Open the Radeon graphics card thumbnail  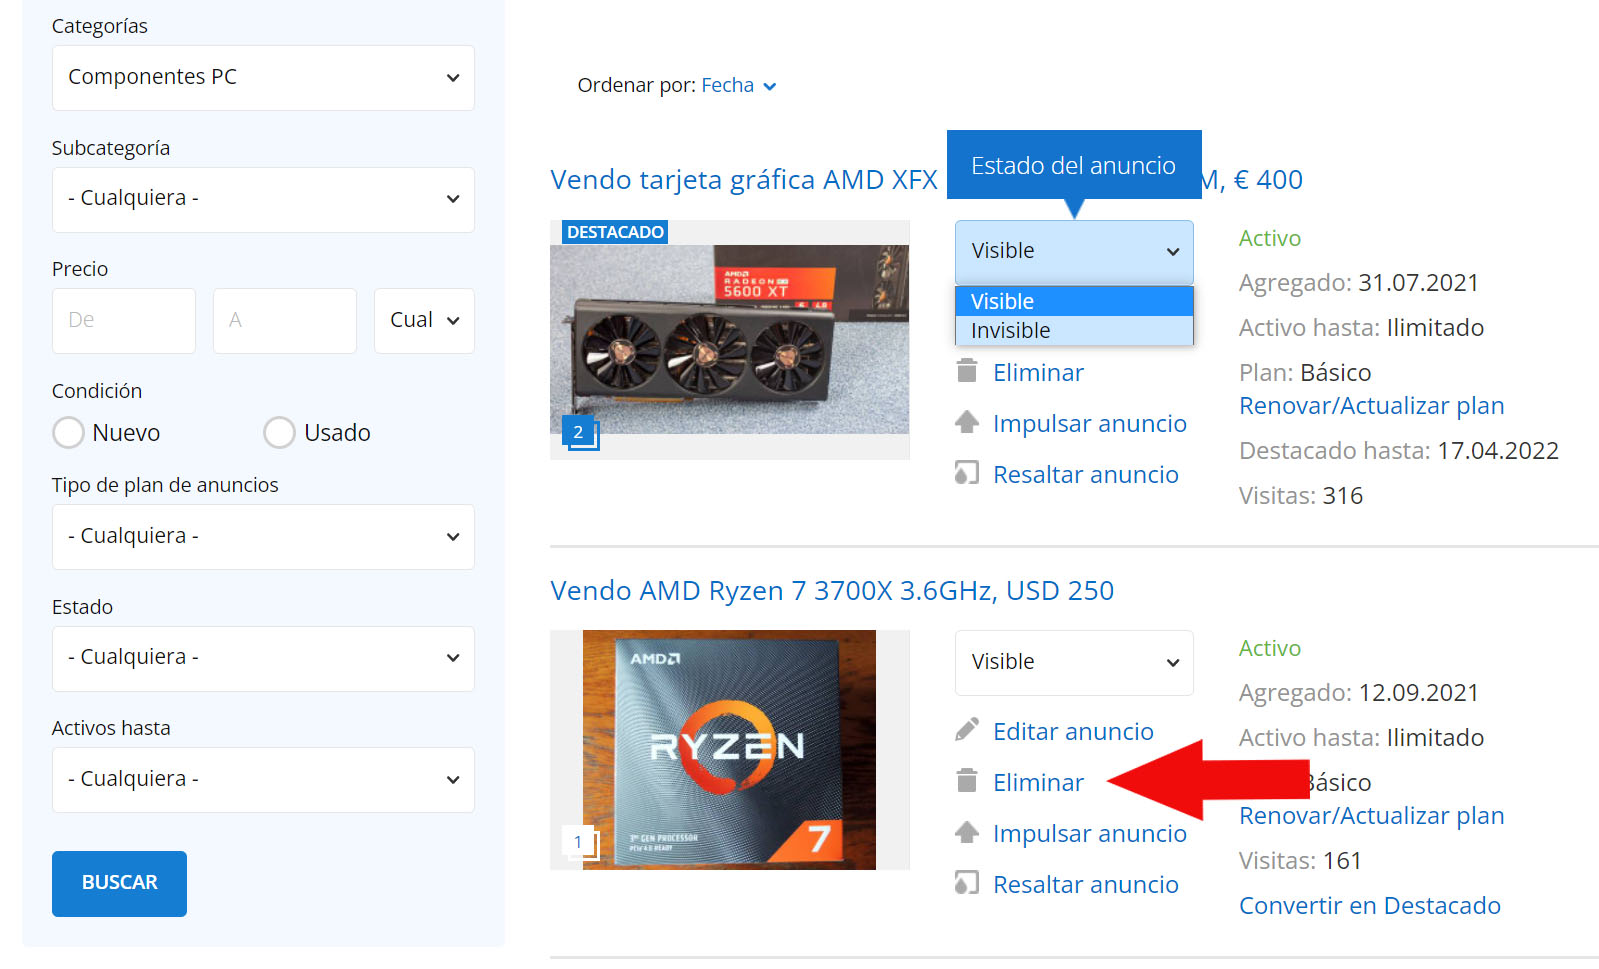click(730, 340)
